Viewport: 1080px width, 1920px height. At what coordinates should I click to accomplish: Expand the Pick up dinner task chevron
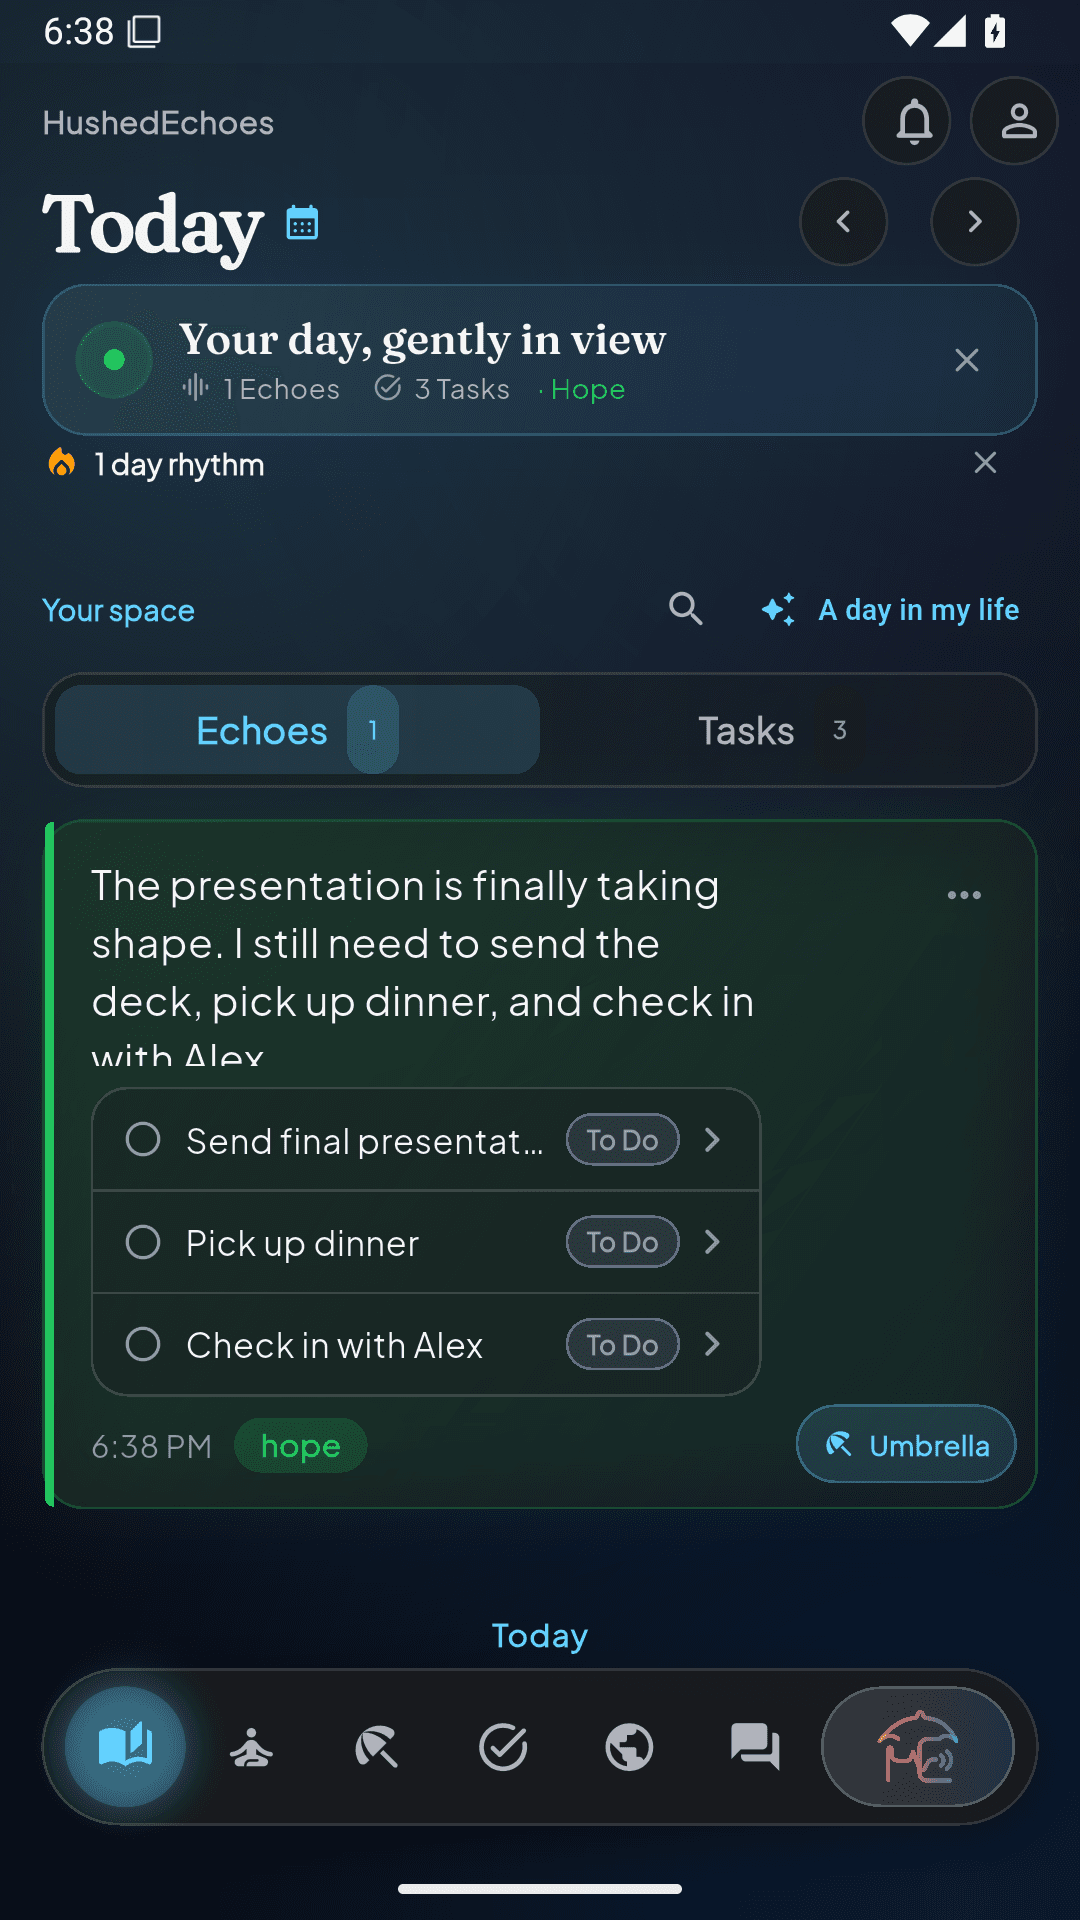click(712, 1242)
